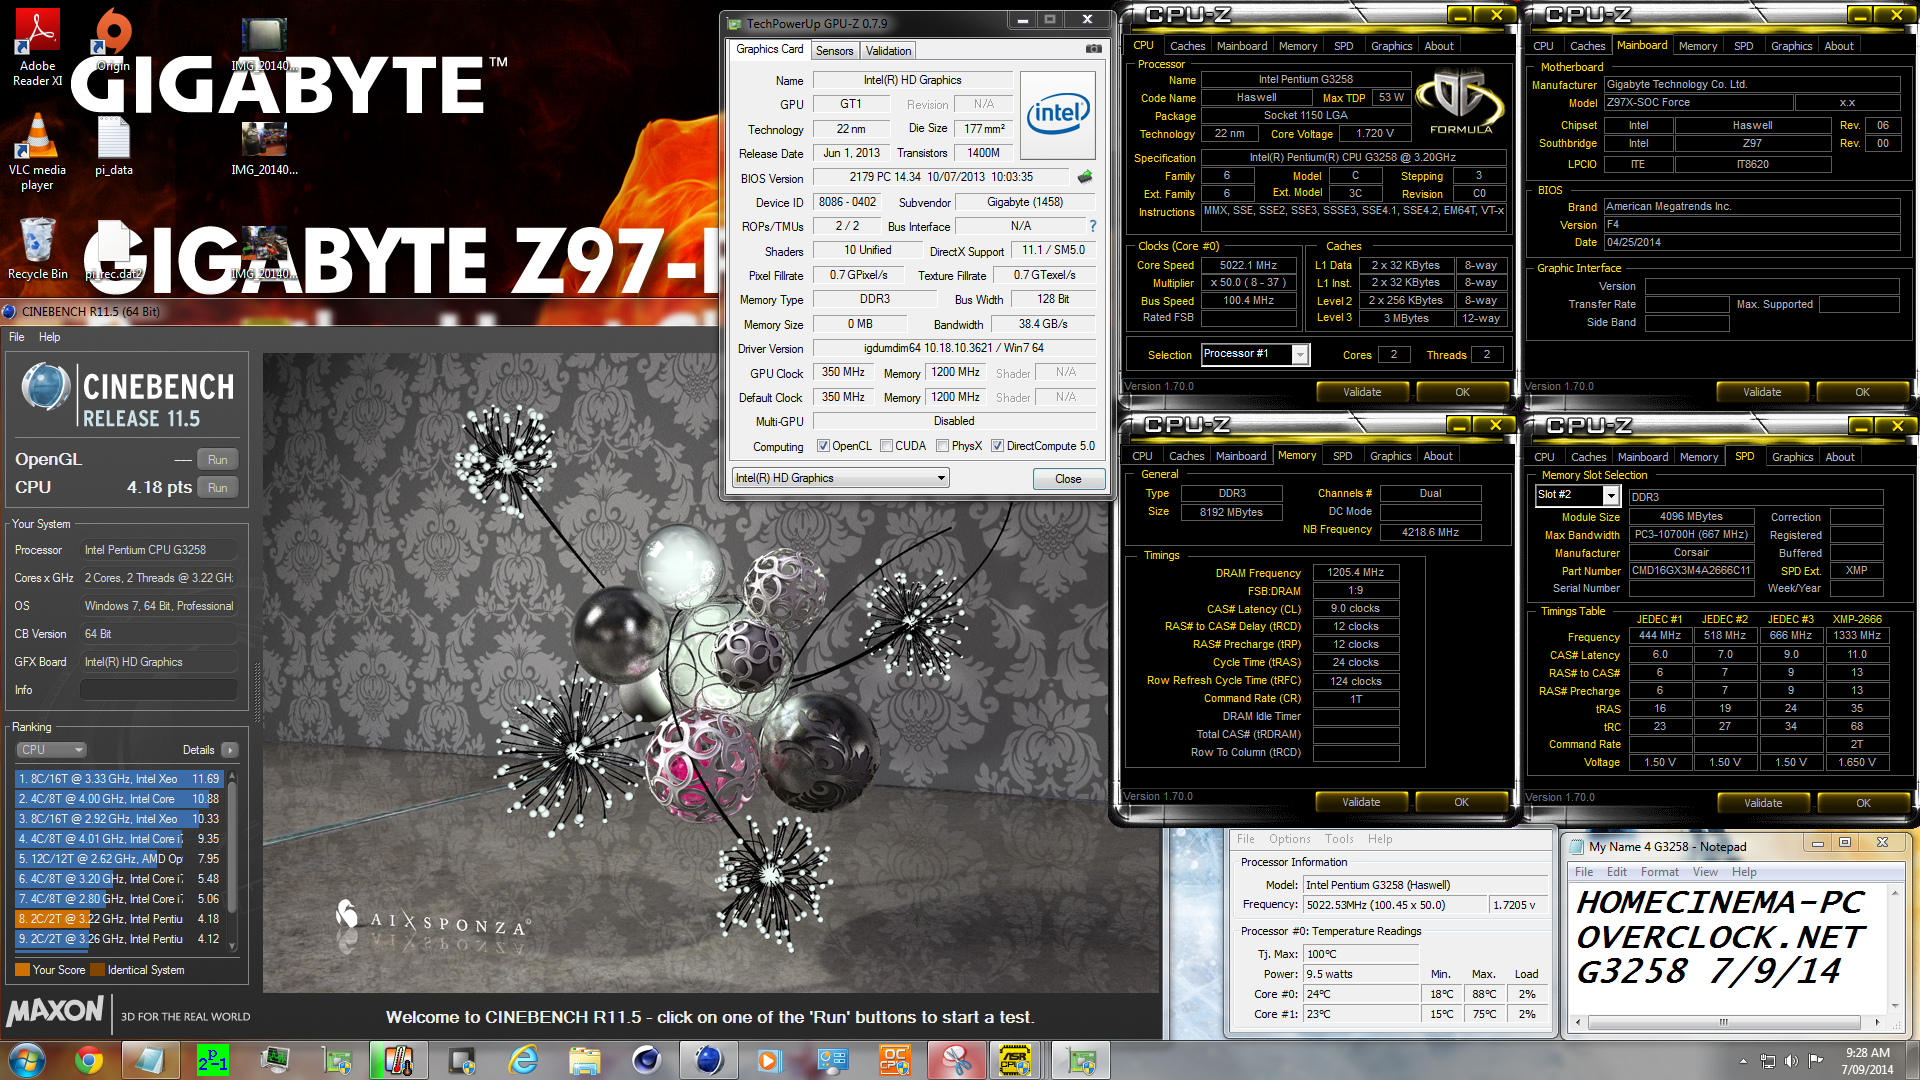Click GPU-Z screenshot camera icon

coord(1094,49)
